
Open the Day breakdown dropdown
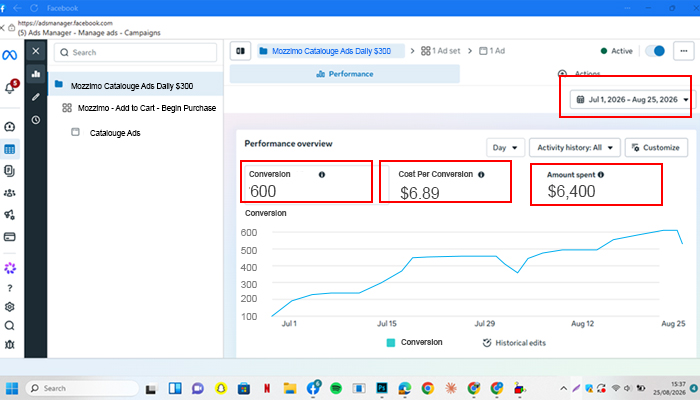point(505,147)
